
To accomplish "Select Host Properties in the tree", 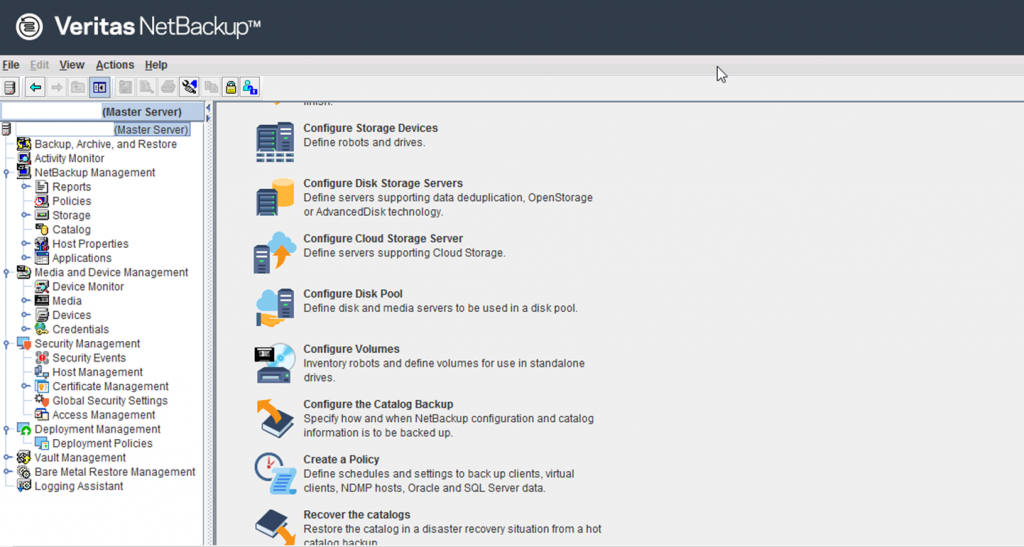I will click(90, 243).
